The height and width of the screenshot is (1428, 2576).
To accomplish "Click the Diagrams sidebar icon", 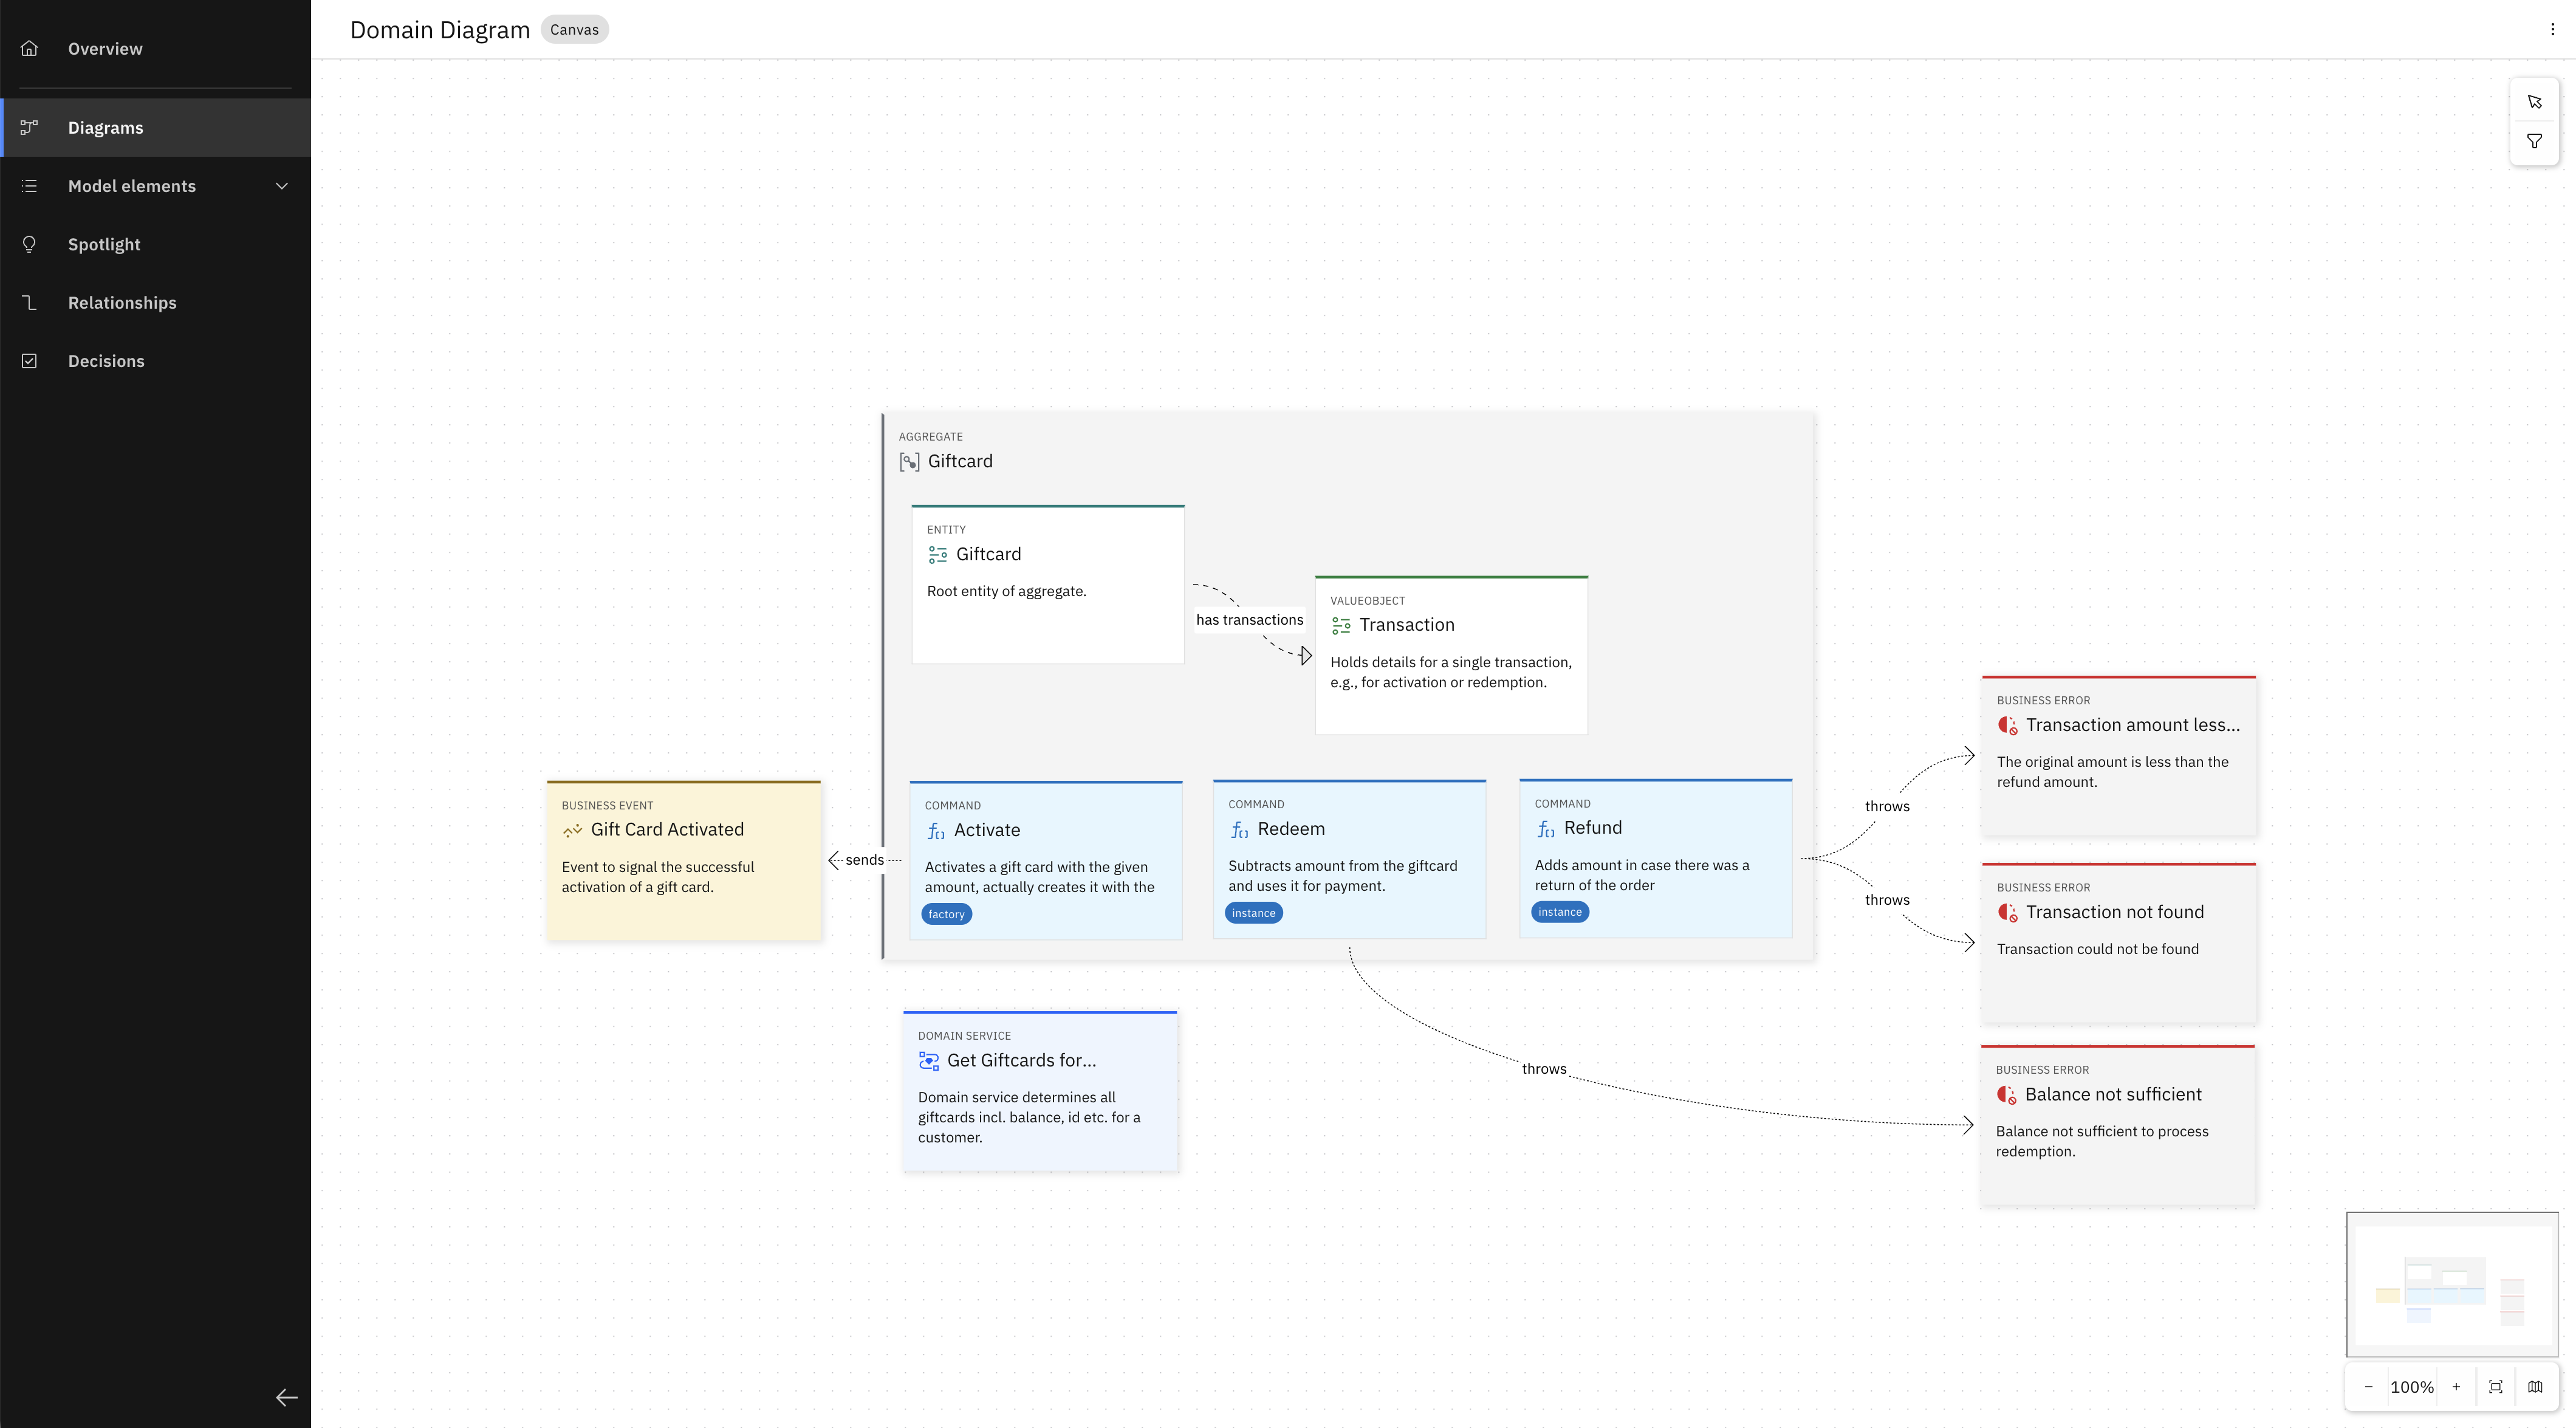I will point(29,127).
